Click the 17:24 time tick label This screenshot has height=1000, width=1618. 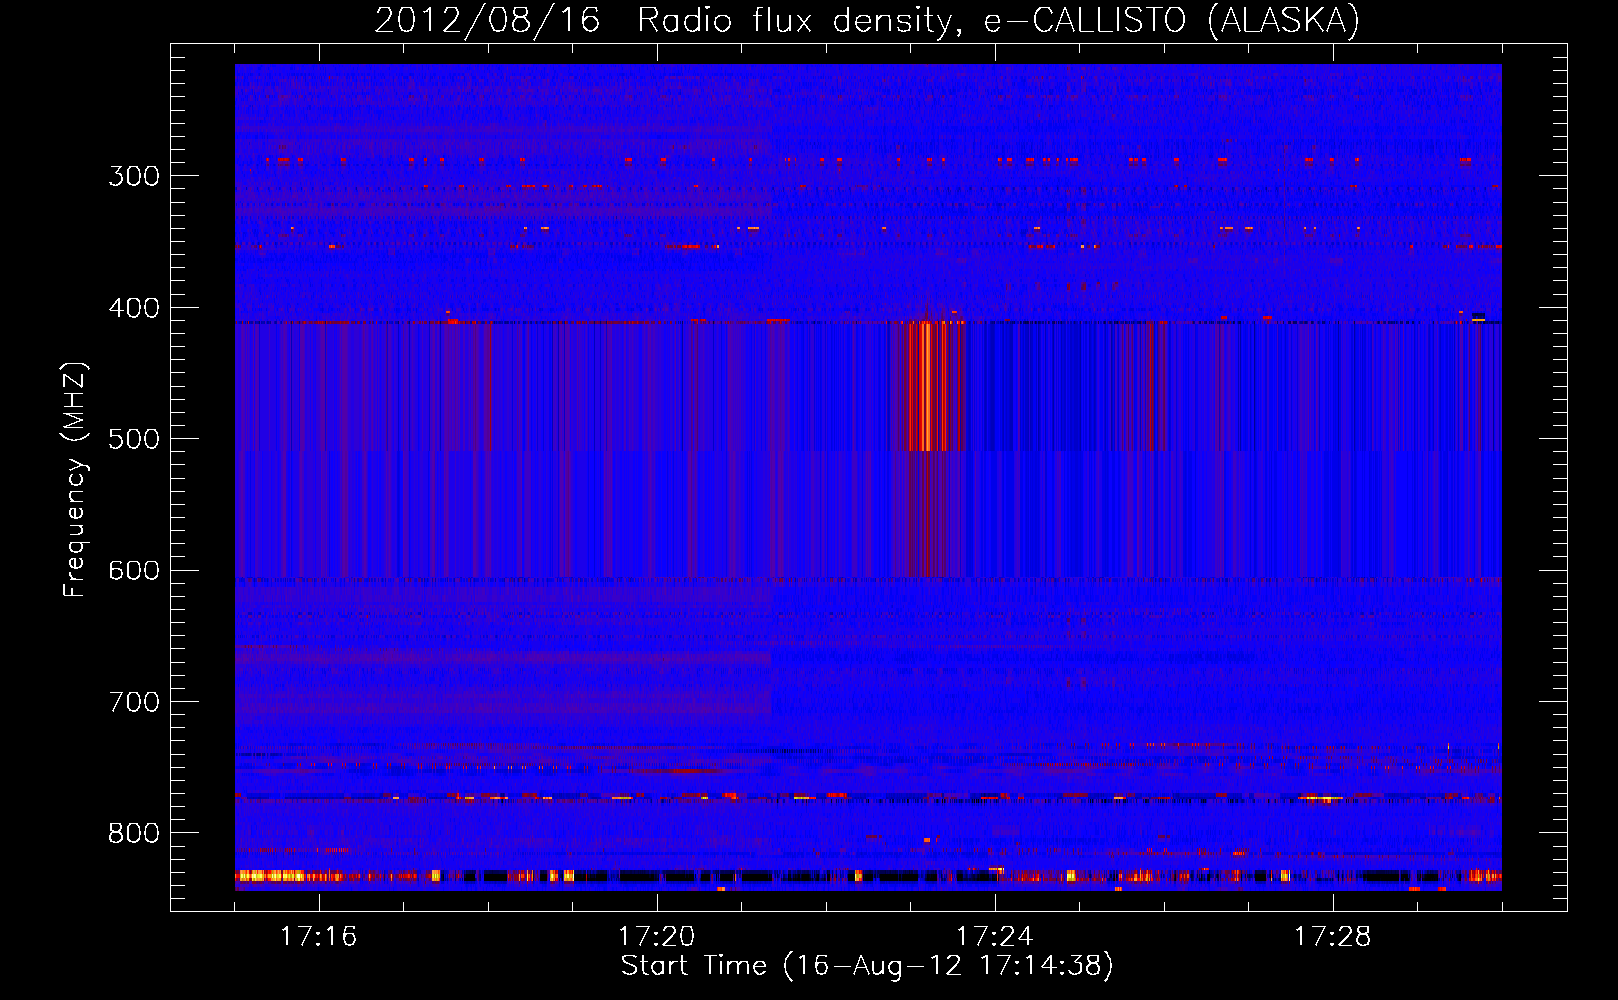point(994,937)
